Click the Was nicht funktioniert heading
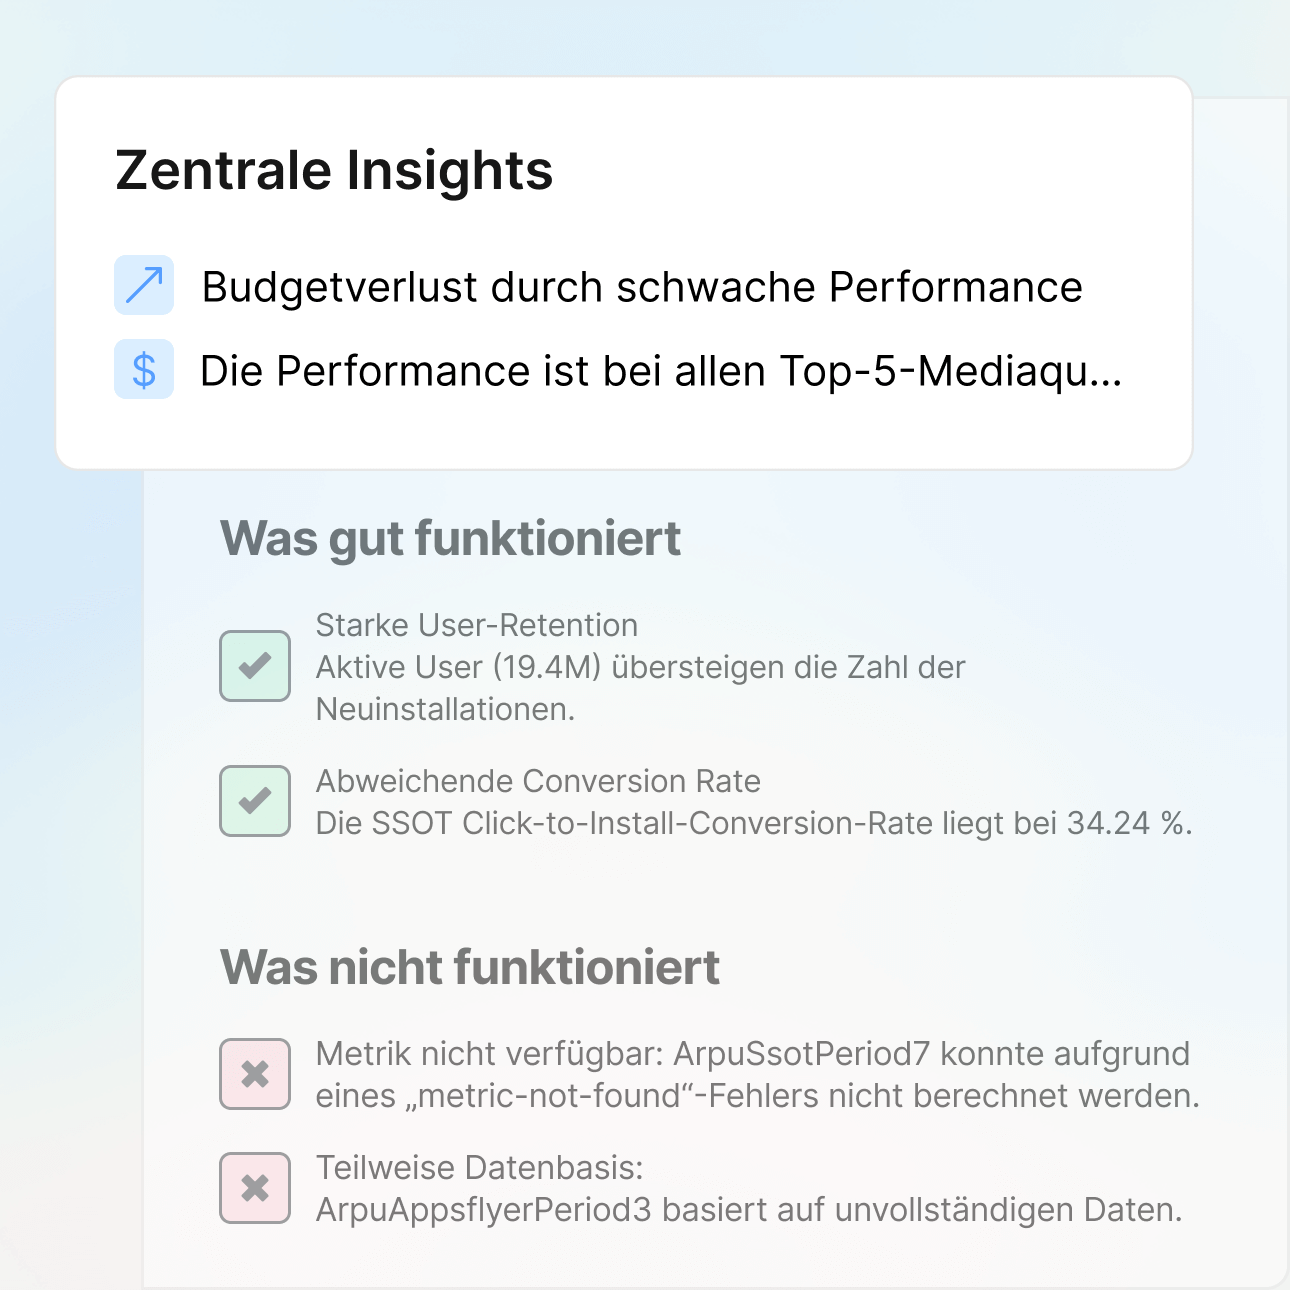Viewport: 1290px width, 1290px height. (470, 967)
